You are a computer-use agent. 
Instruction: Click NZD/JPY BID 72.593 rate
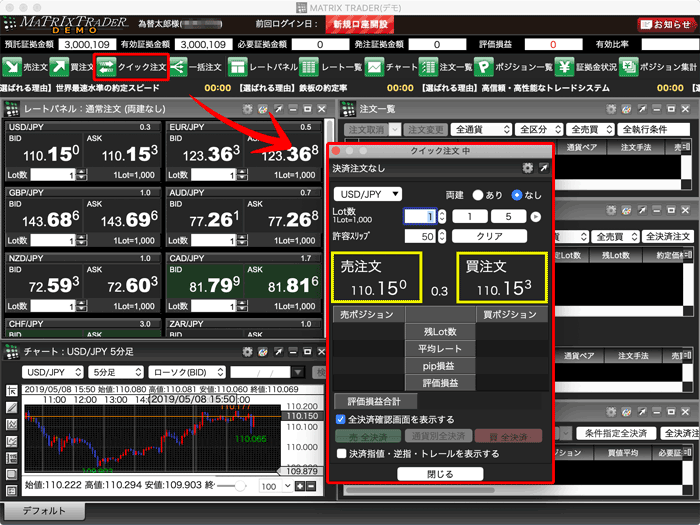click(43, 281)
